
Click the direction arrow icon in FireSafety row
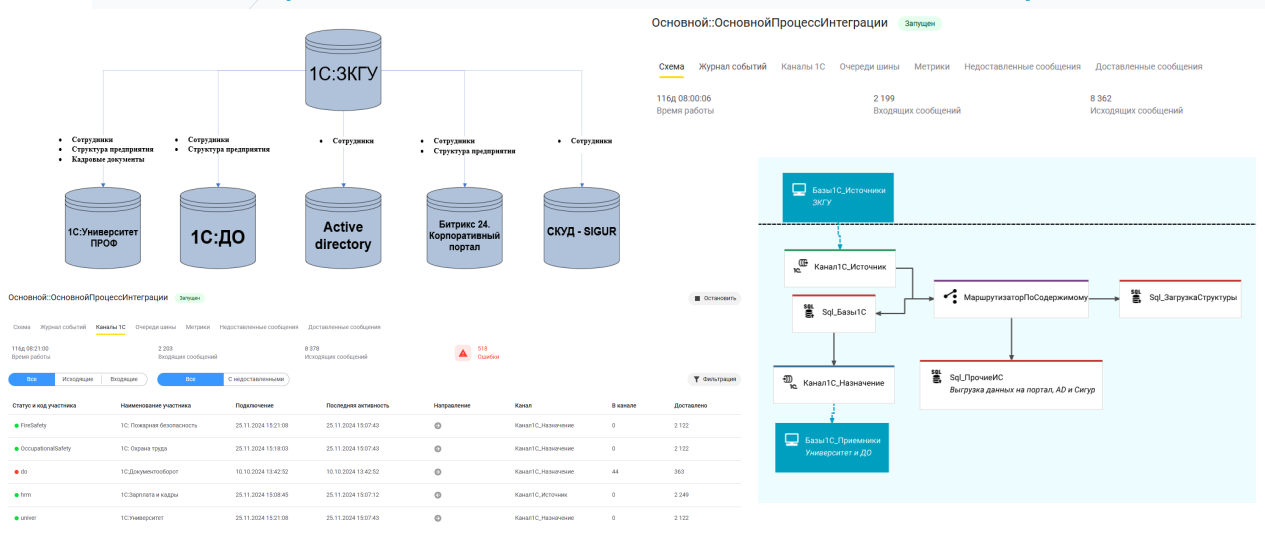[x=438, y=425]
